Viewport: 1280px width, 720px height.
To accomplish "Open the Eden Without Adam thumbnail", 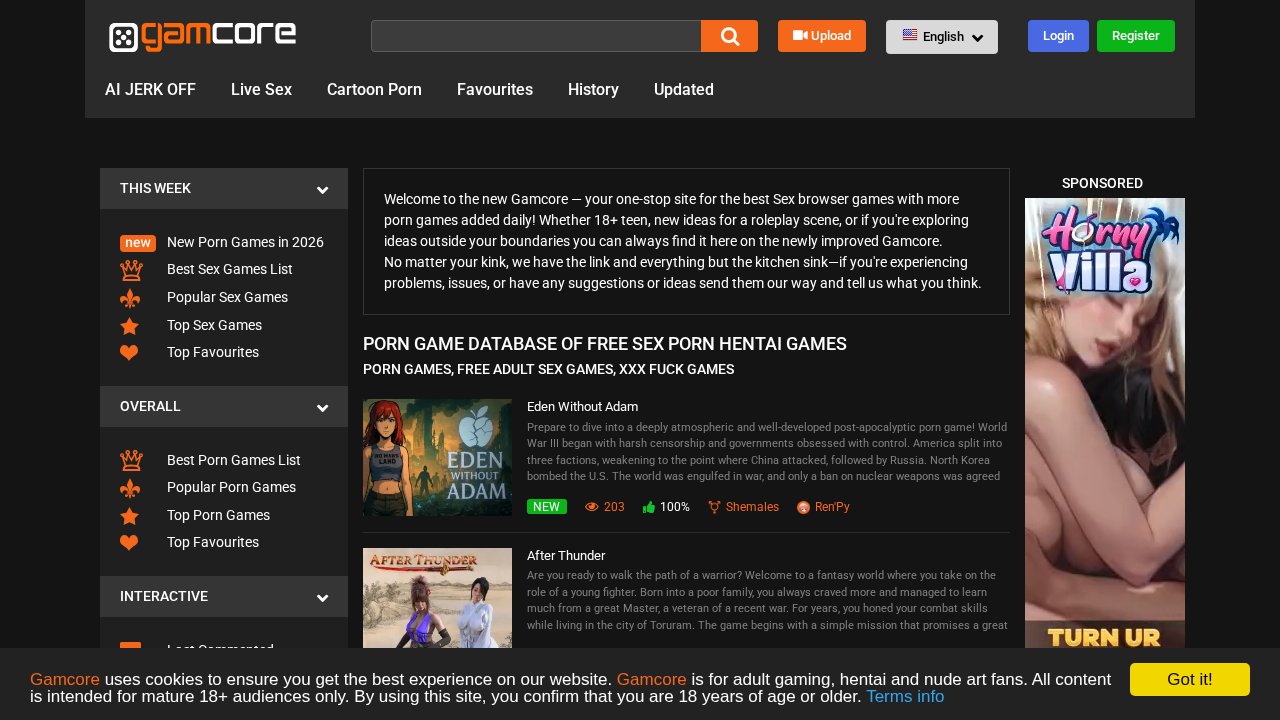I will coord(437,457).
